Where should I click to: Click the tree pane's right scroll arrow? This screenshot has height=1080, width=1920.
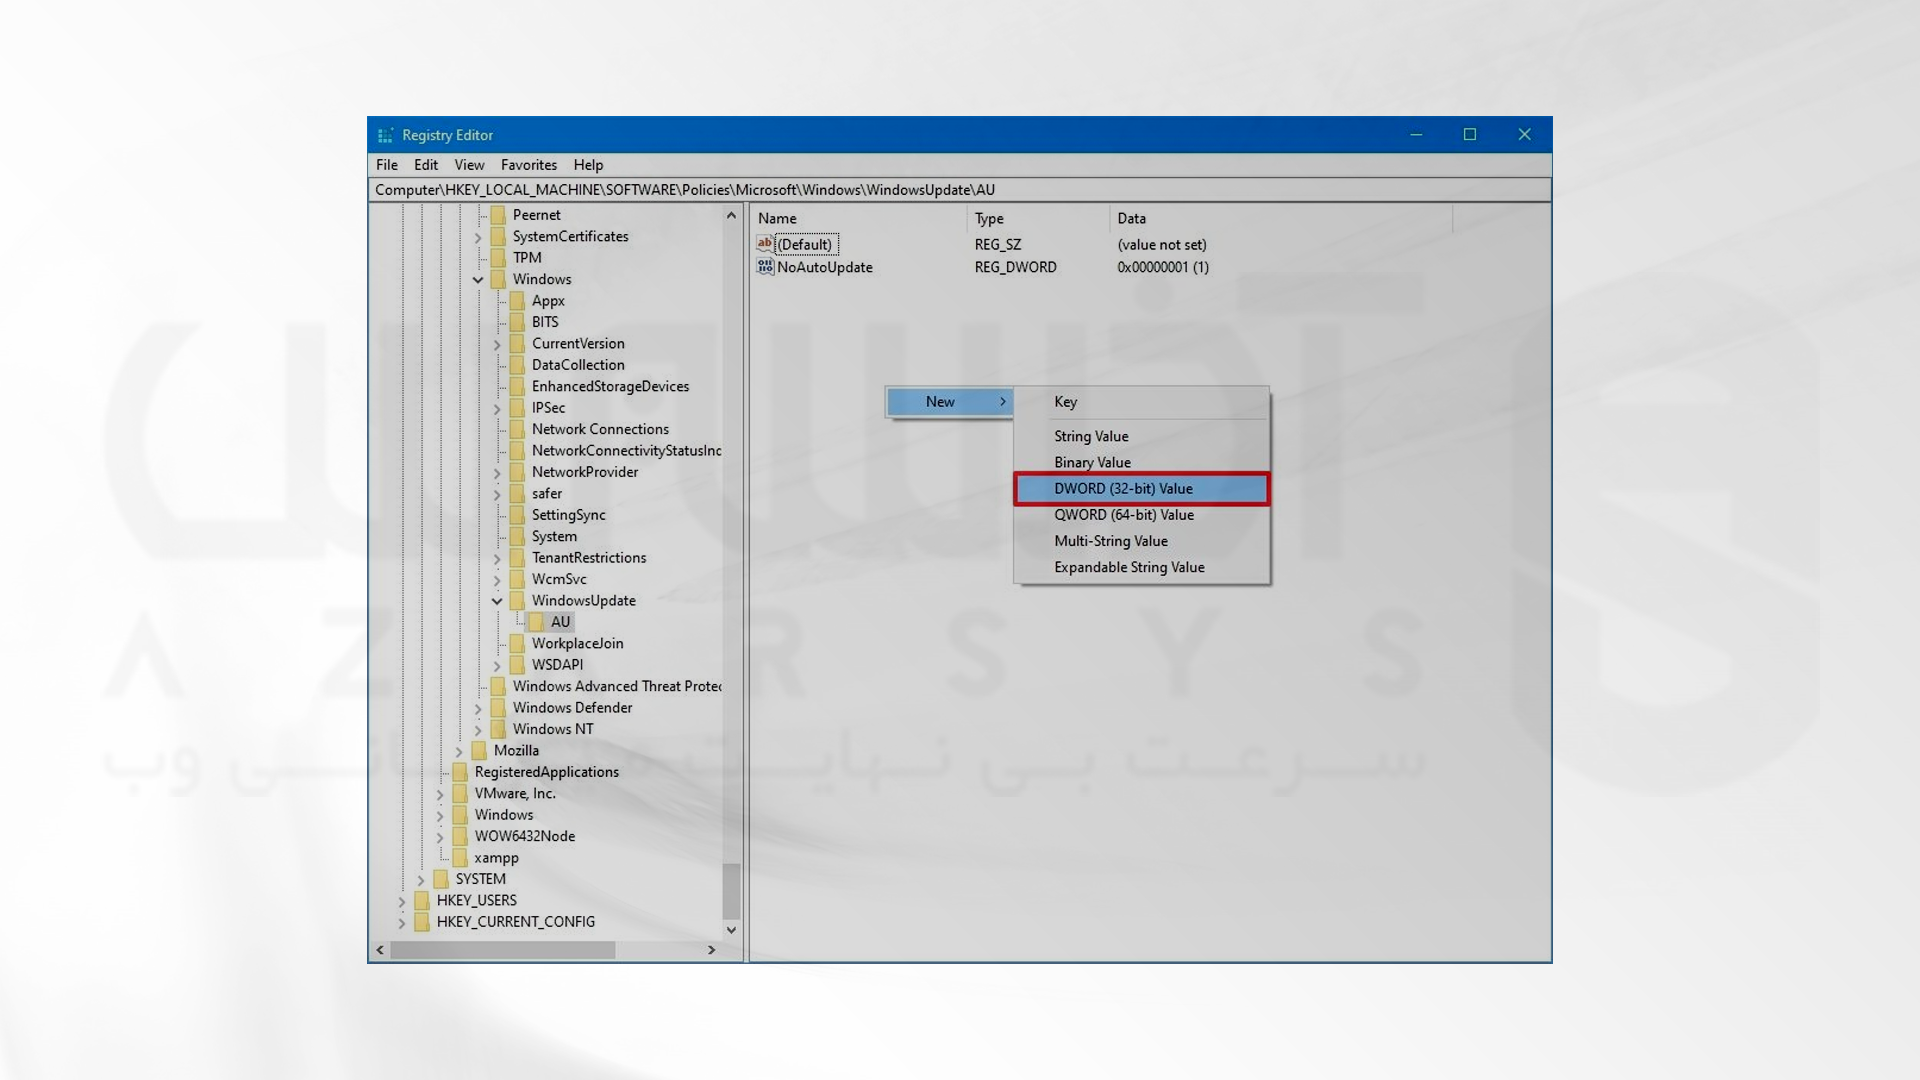click(x=711, y=950)
